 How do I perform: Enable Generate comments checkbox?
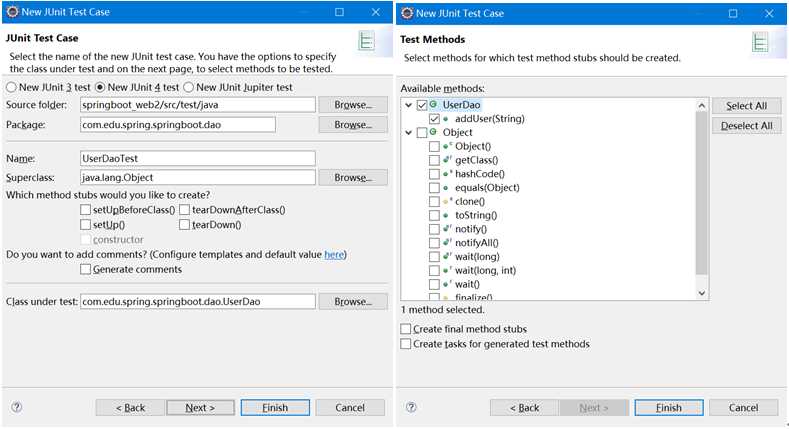click(86, 269)
